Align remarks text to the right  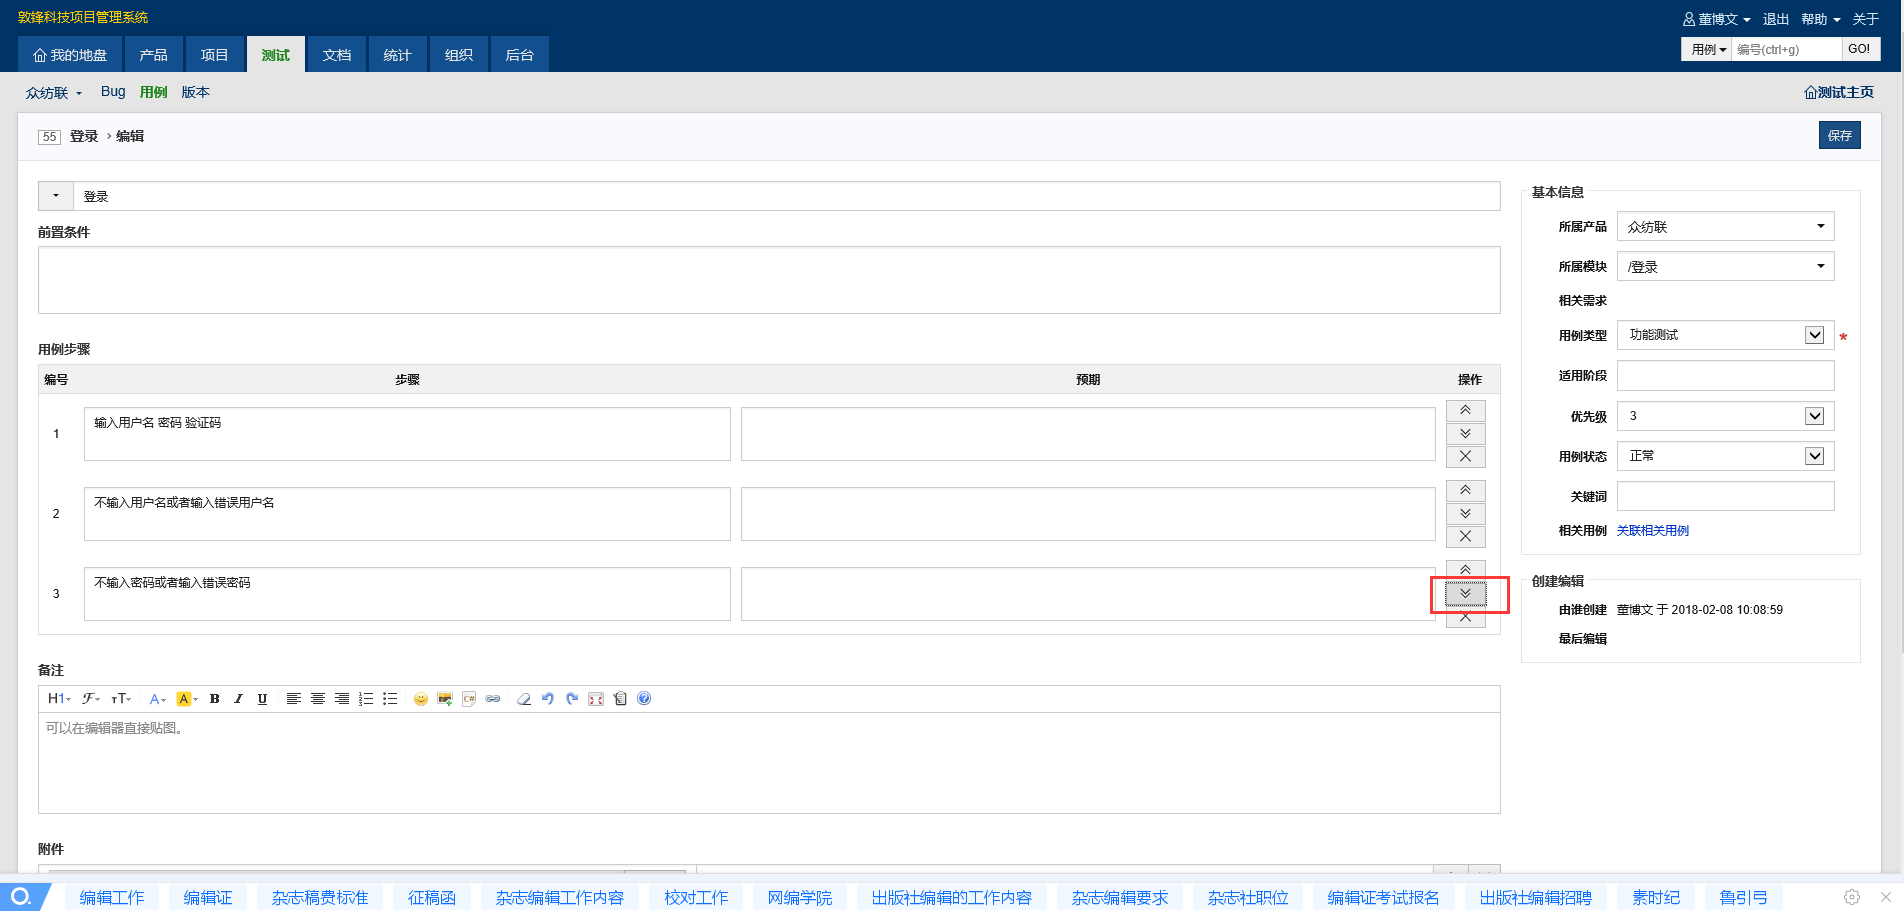point(341,699)
